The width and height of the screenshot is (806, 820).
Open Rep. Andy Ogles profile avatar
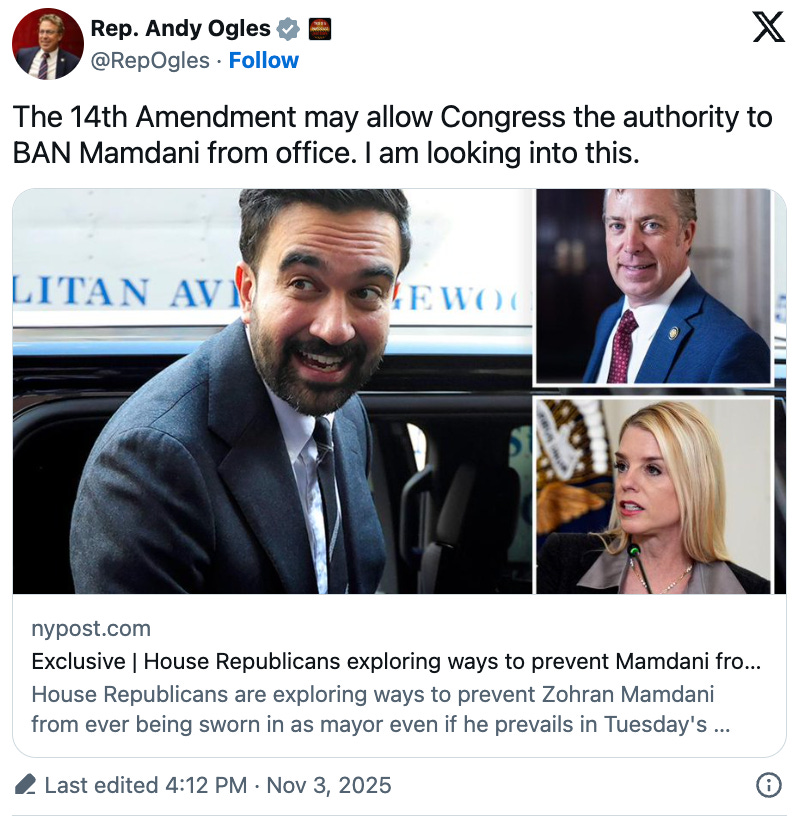coord(48,44)
